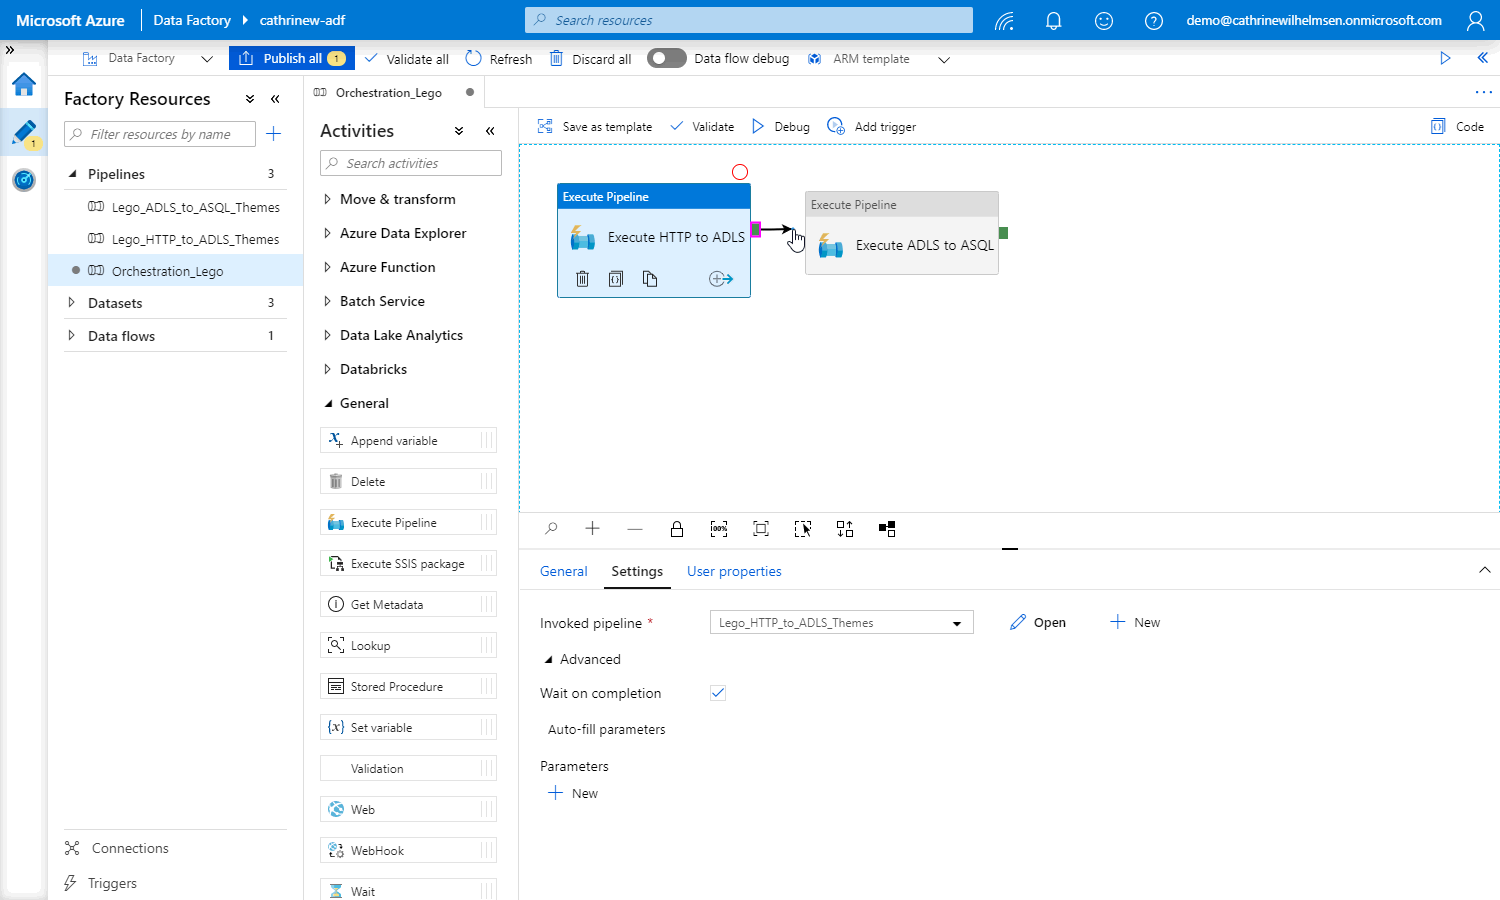Select the Lego_ADLS_to_ASQL_Themes pipeline

click(x=195, y=207)
